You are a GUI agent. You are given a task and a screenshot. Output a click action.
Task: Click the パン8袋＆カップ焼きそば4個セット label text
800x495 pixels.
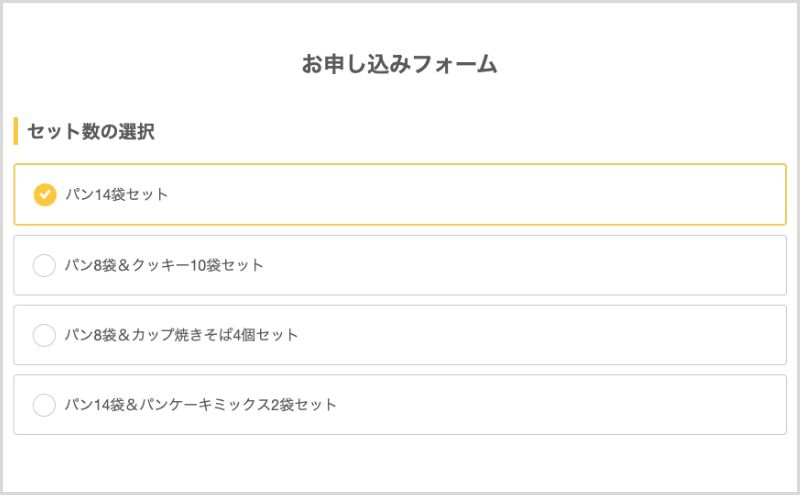181,335
